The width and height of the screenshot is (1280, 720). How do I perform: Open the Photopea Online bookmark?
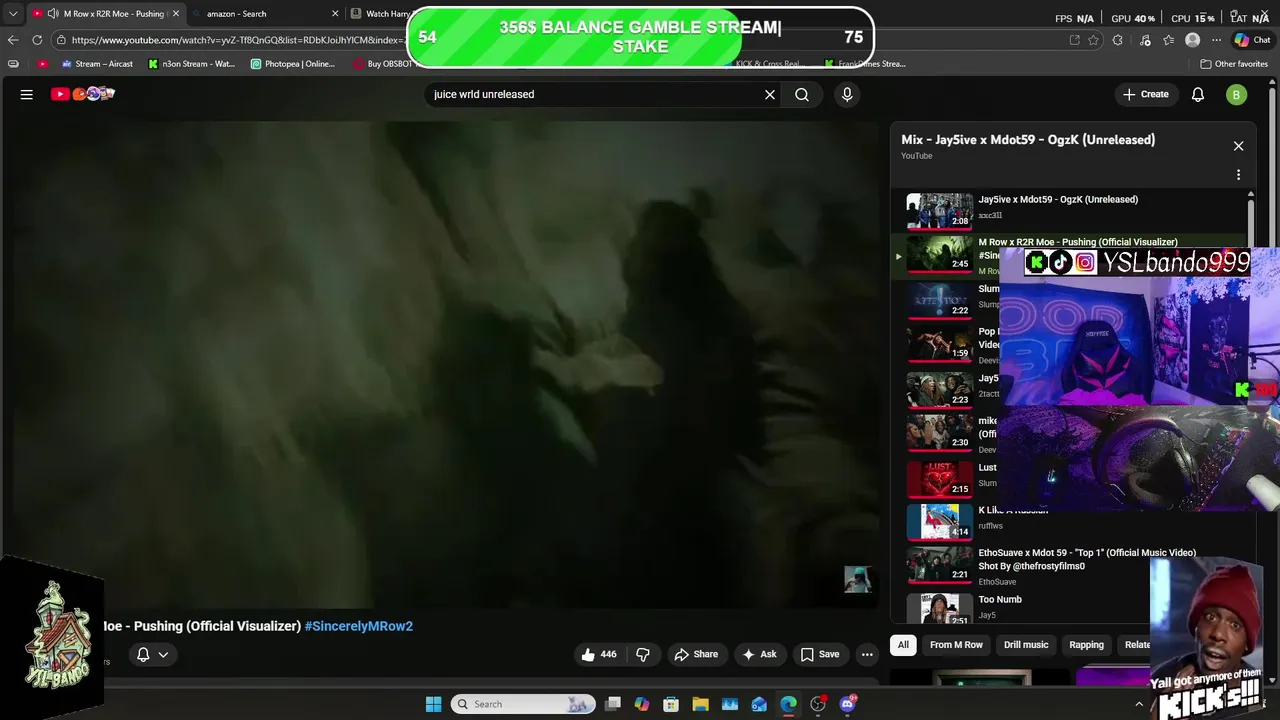click(293, 64)
